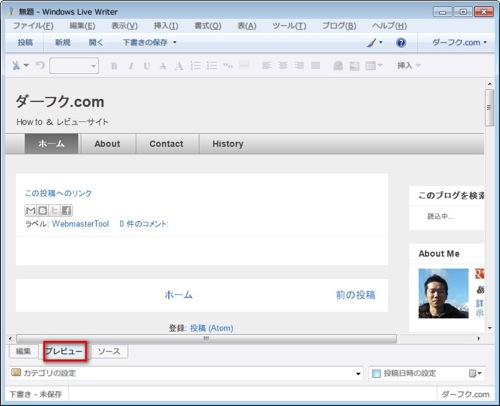
Task: Toggle italic formatting
Action: coord(131,66)
